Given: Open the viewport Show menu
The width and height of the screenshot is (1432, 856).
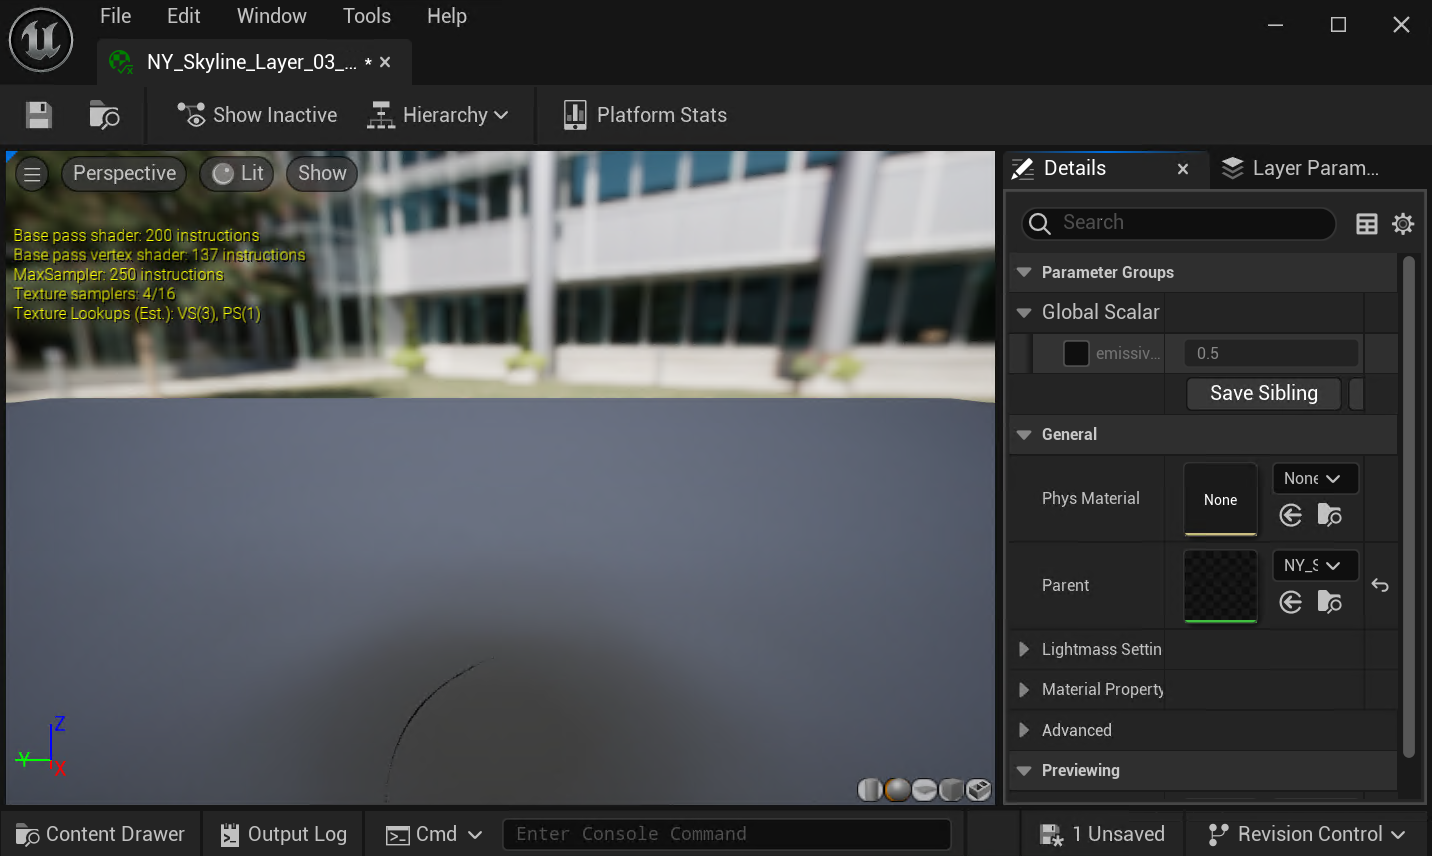Looking at the screenshot, I should tap(322, 174).
